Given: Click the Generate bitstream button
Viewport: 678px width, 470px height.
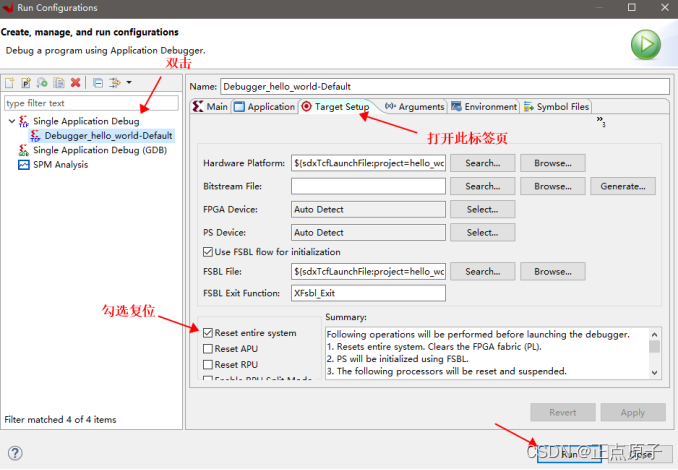Looking at the screenshot, I should coord(623,186).
